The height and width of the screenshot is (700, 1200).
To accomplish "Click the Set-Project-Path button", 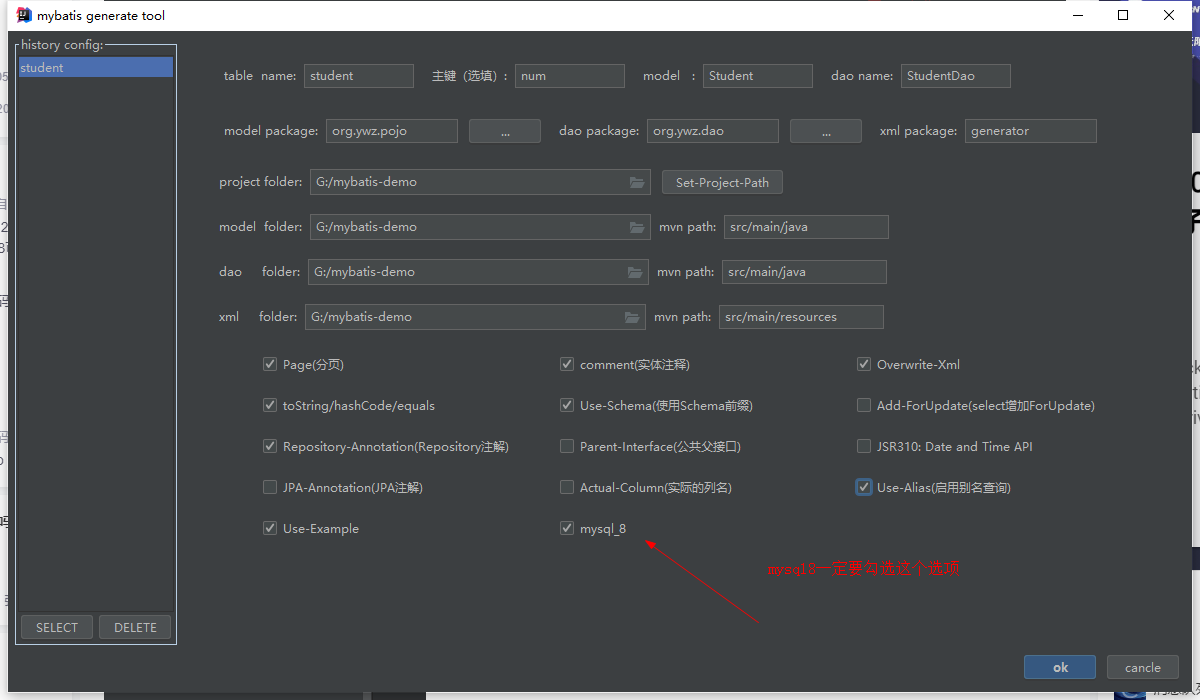I will click(x=722, y=182).
